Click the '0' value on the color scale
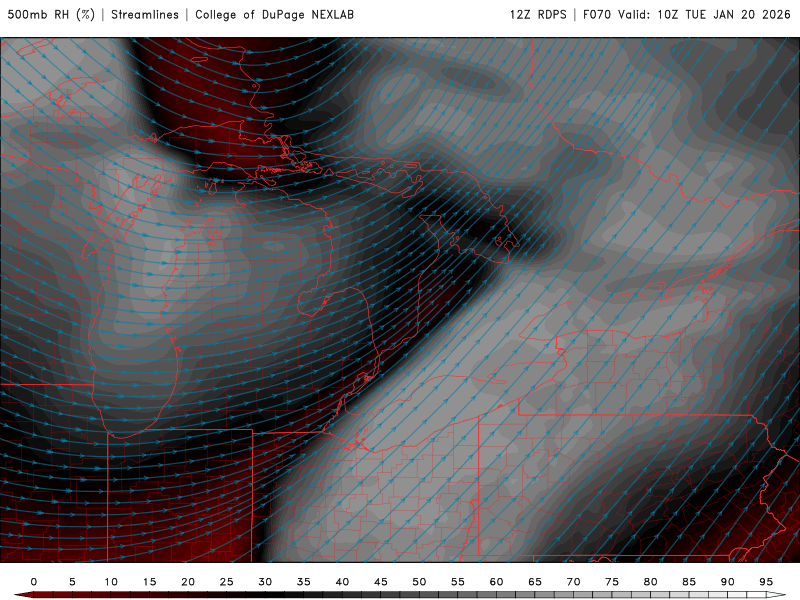 34,582
